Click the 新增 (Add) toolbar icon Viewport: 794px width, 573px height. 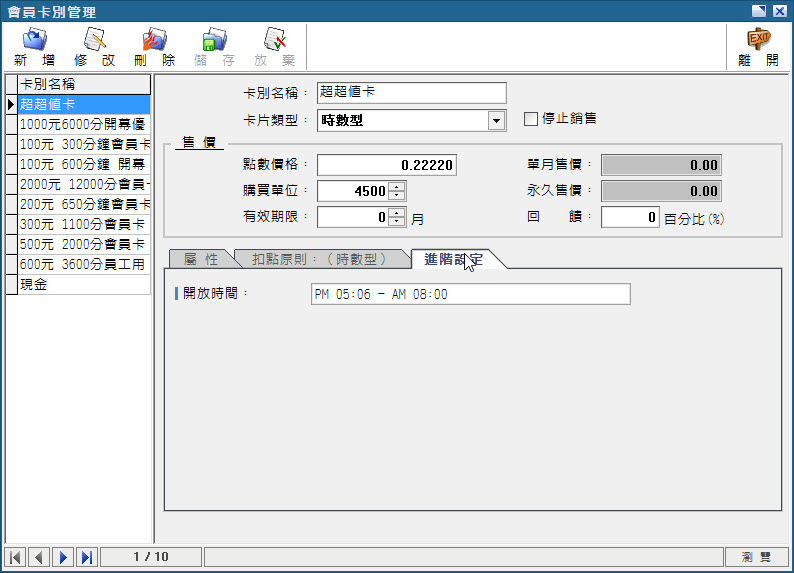[35, 46]
